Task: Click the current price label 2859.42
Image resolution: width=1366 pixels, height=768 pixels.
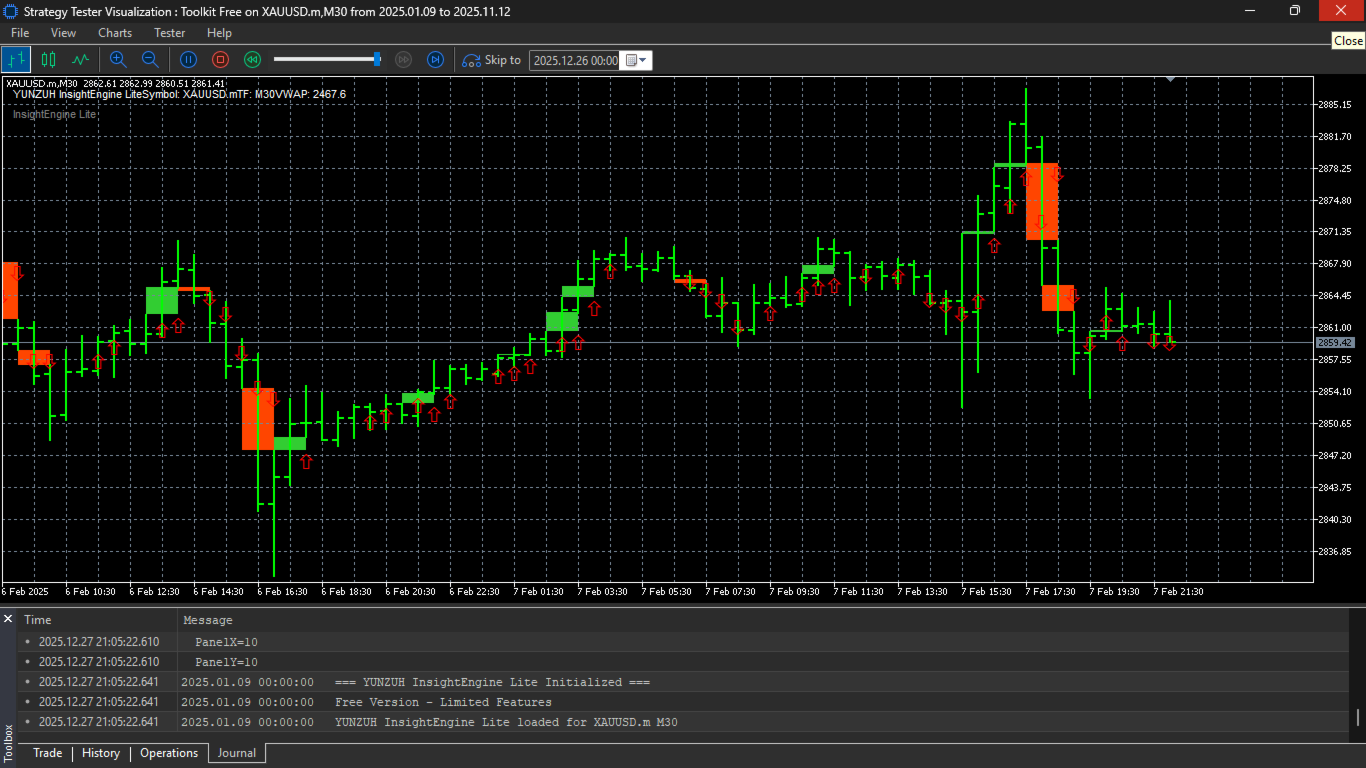Action: tap(1334, 343)
